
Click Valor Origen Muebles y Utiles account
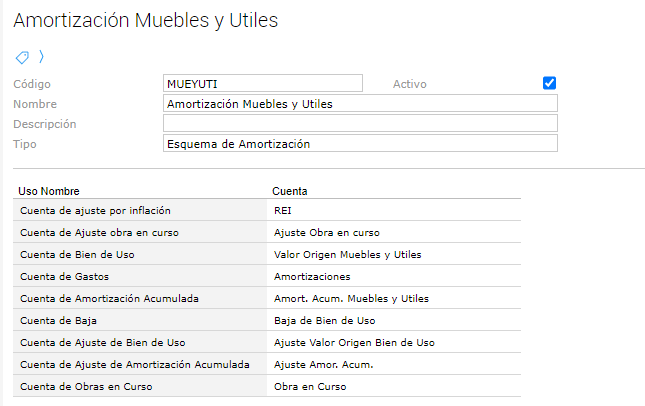tap(347, 254)
